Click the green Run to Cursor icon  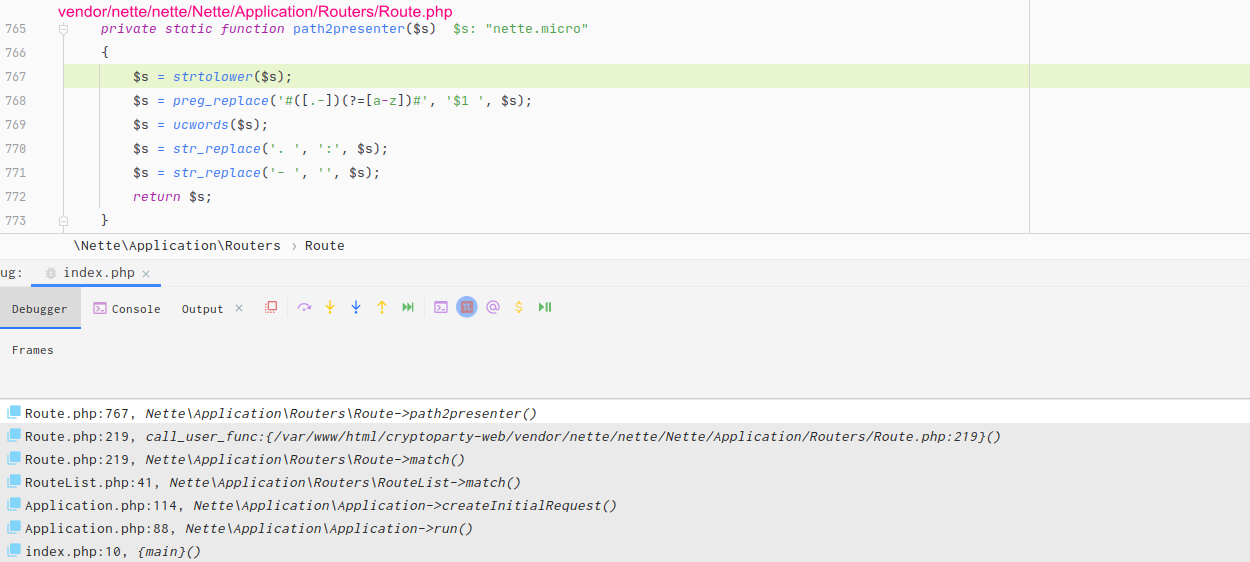408,308
